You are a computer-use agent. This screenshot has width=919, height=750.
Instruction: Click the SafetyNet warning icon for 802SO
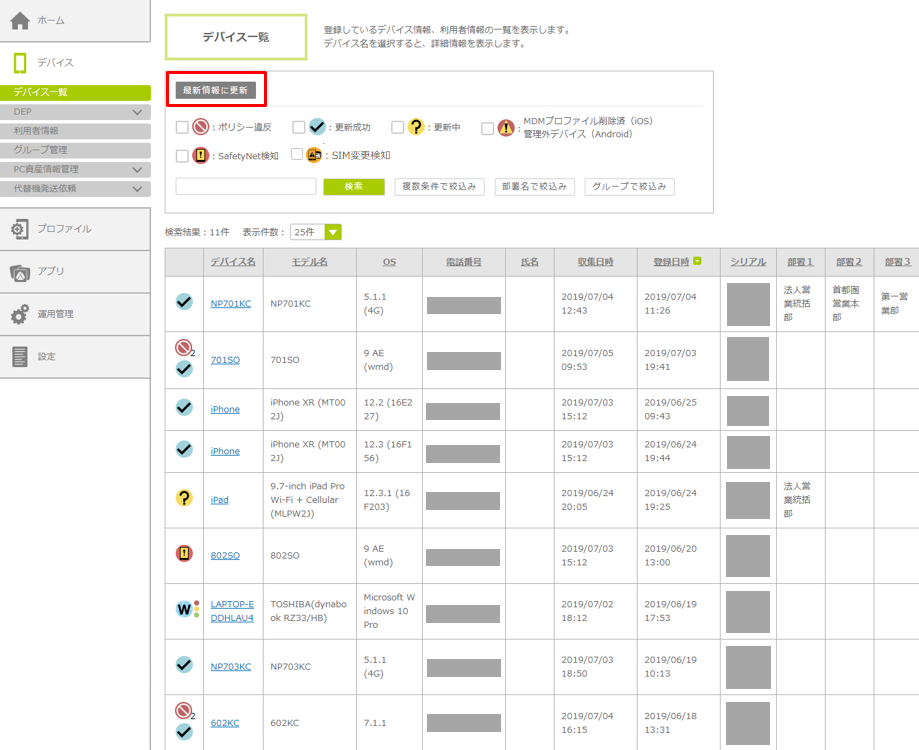click(184, 554)
